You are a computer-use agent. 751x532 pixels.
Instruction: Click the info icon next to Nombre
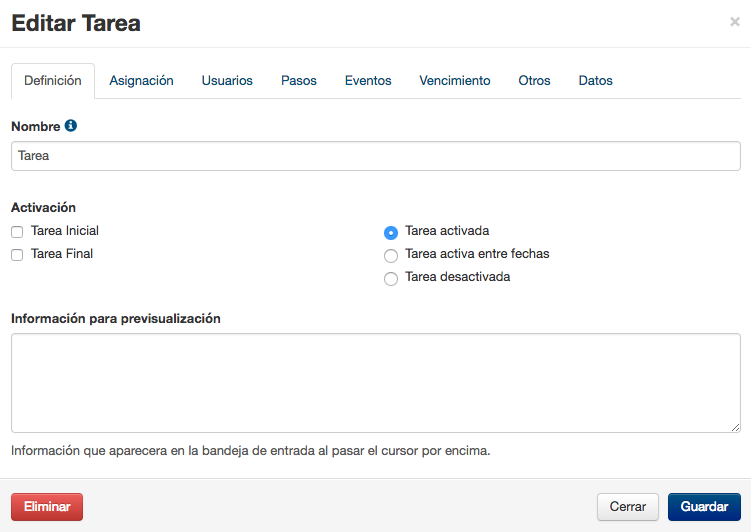pos(70,125)
